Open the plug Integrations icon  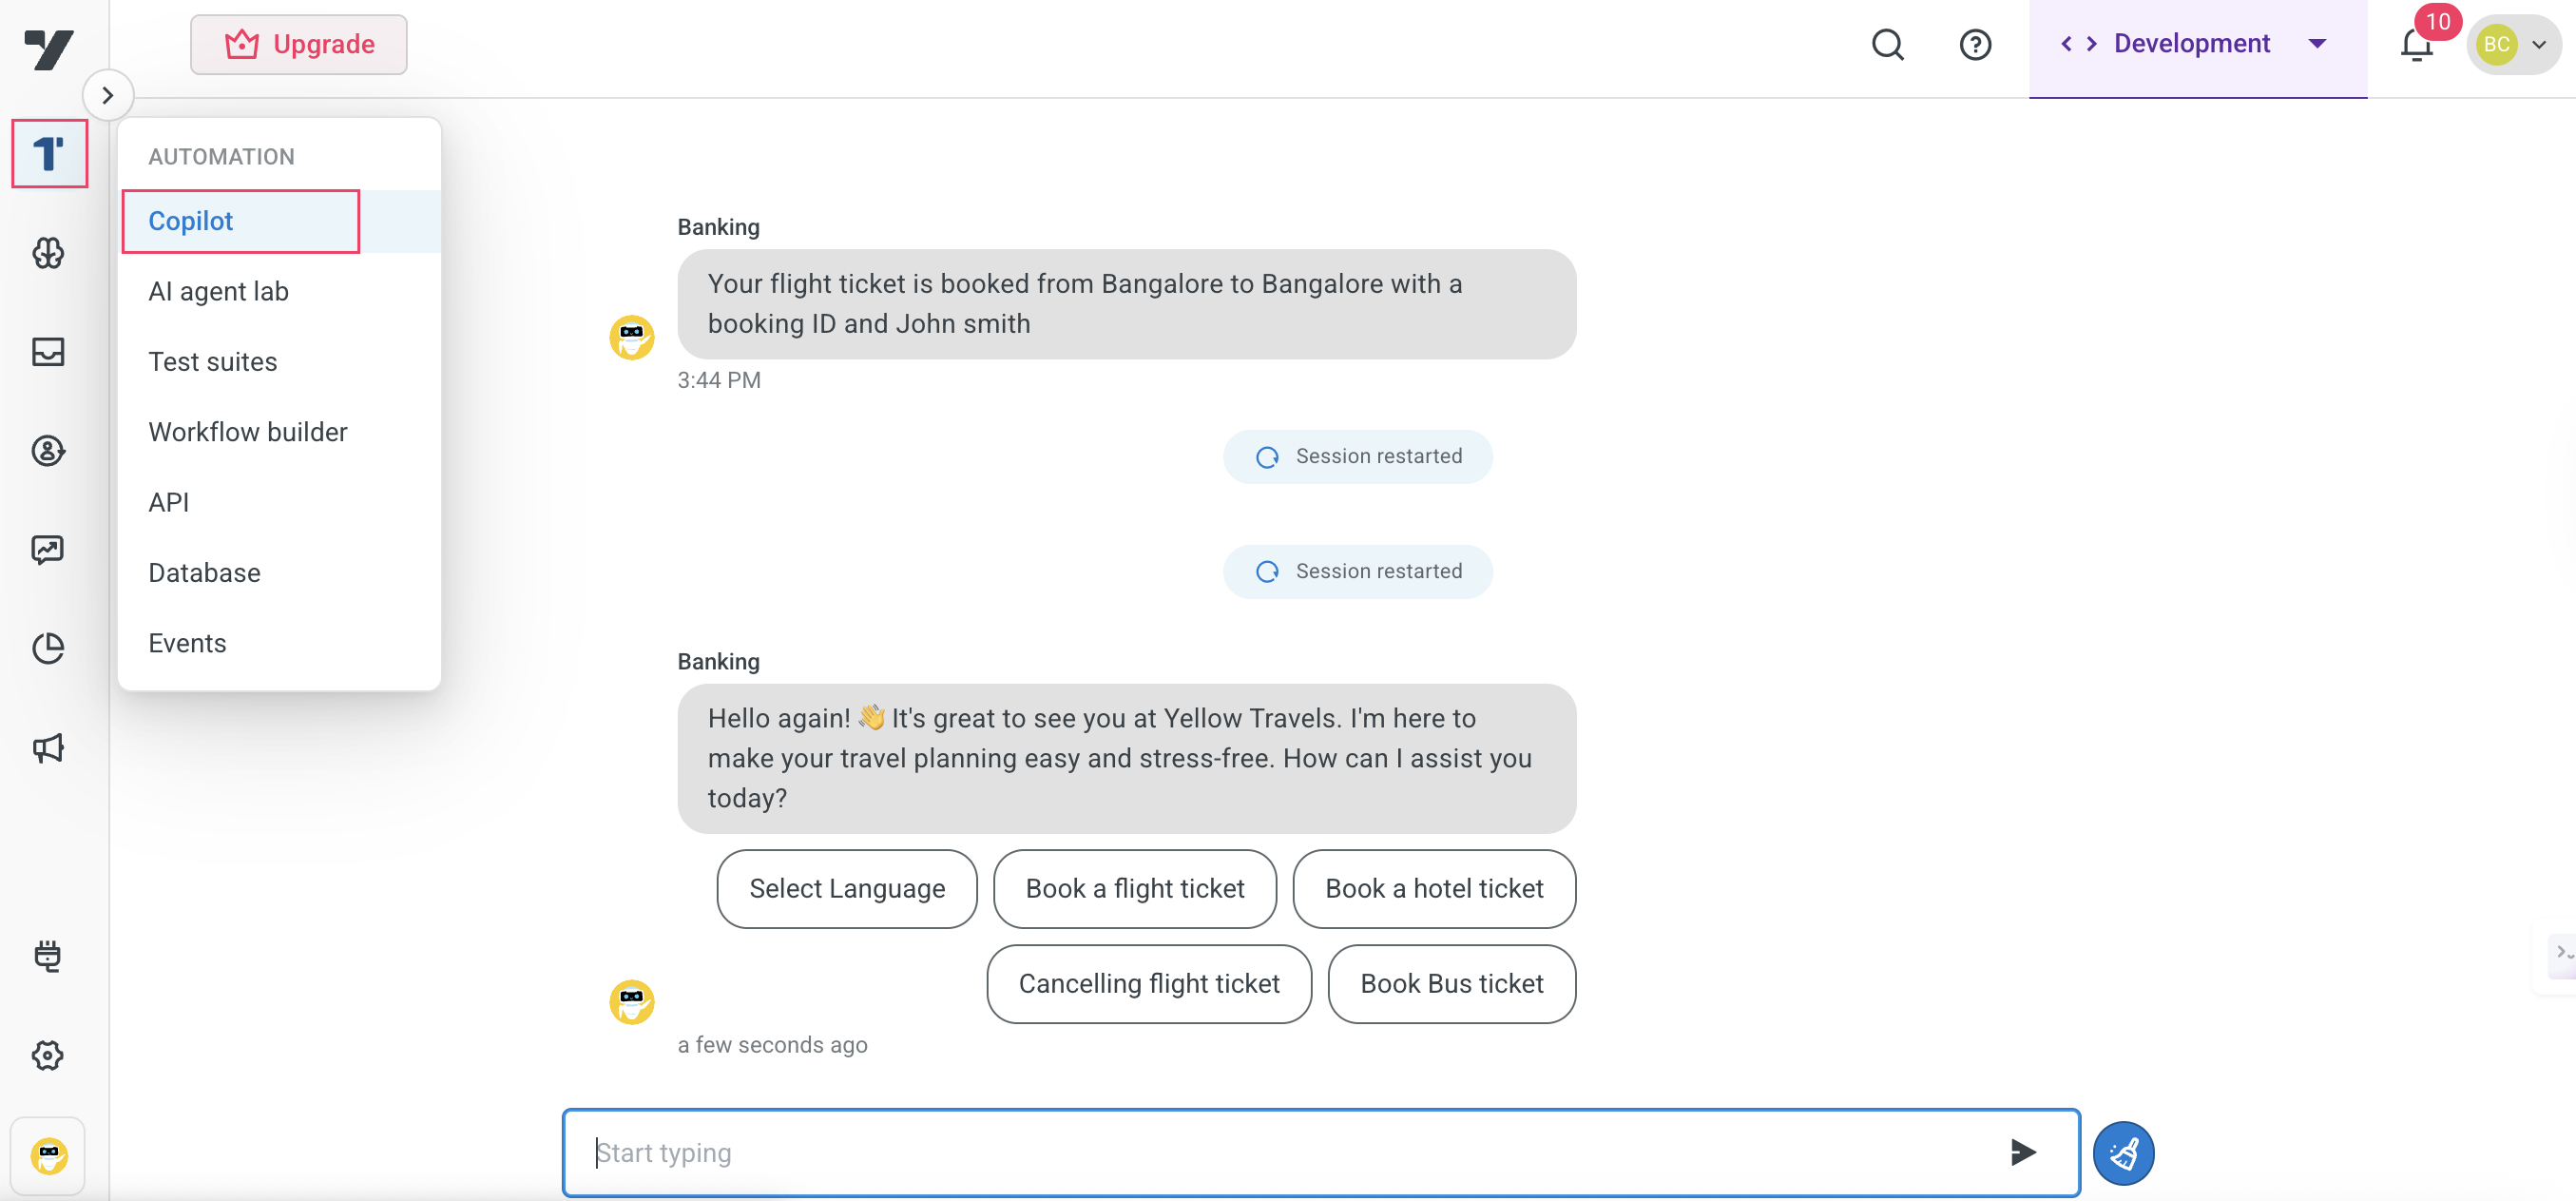coord(48,956)
